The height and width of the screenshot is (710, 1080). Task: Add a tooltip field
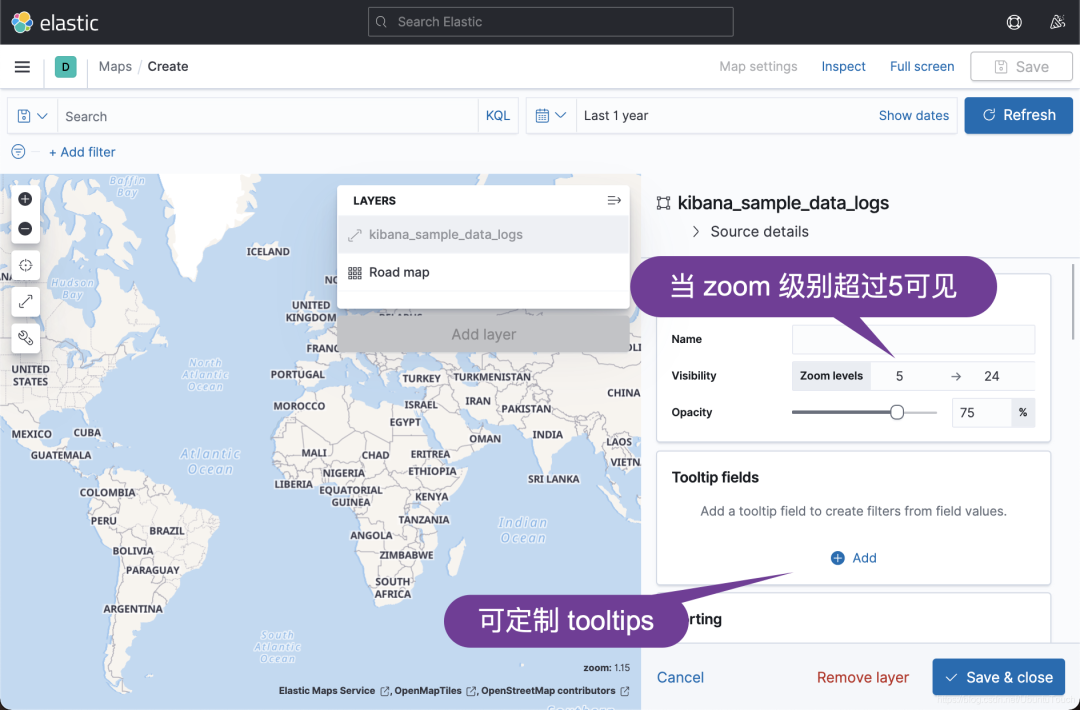tap(853, 558)
